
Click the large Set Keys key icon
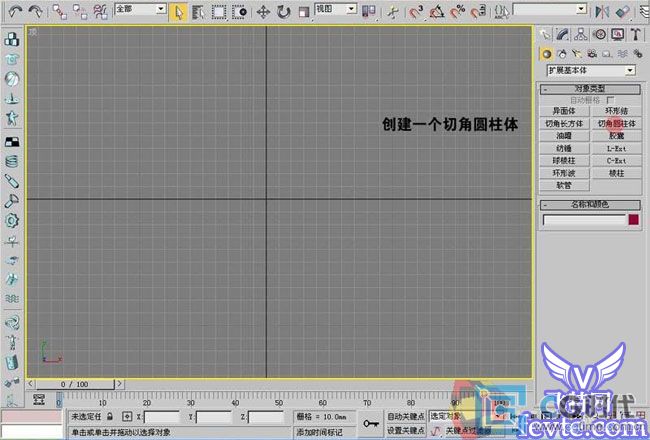[x=371, y=423]
